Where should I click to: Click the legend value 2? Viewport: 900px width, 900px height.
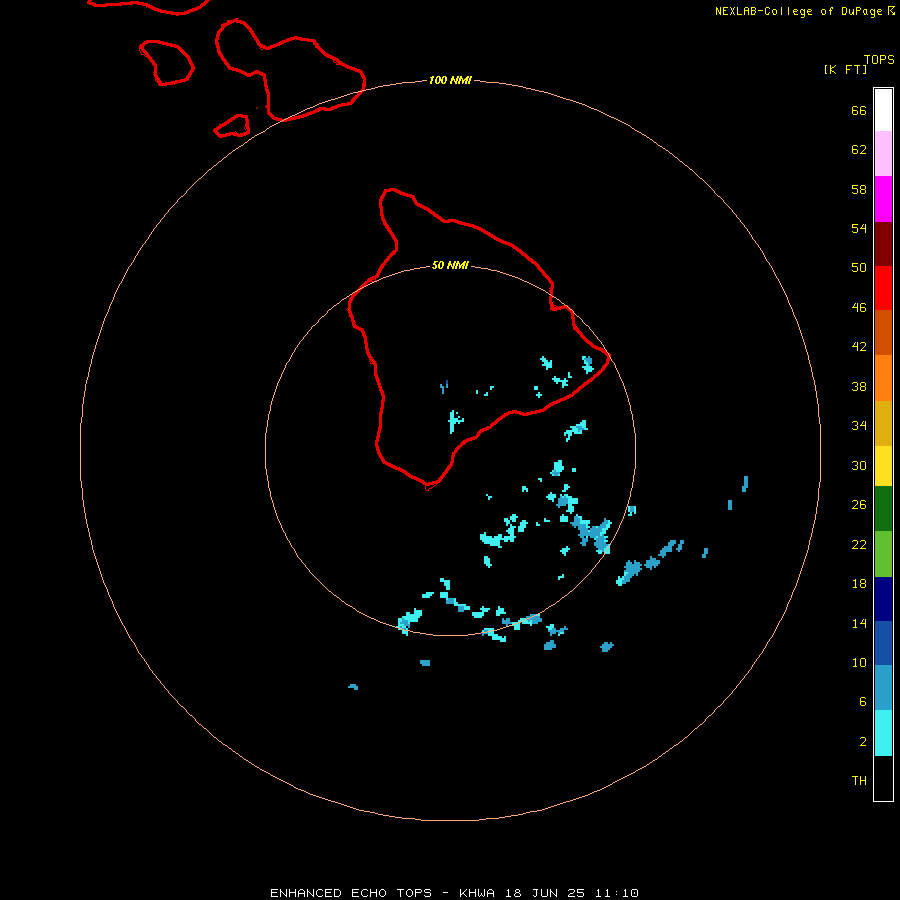862,742
